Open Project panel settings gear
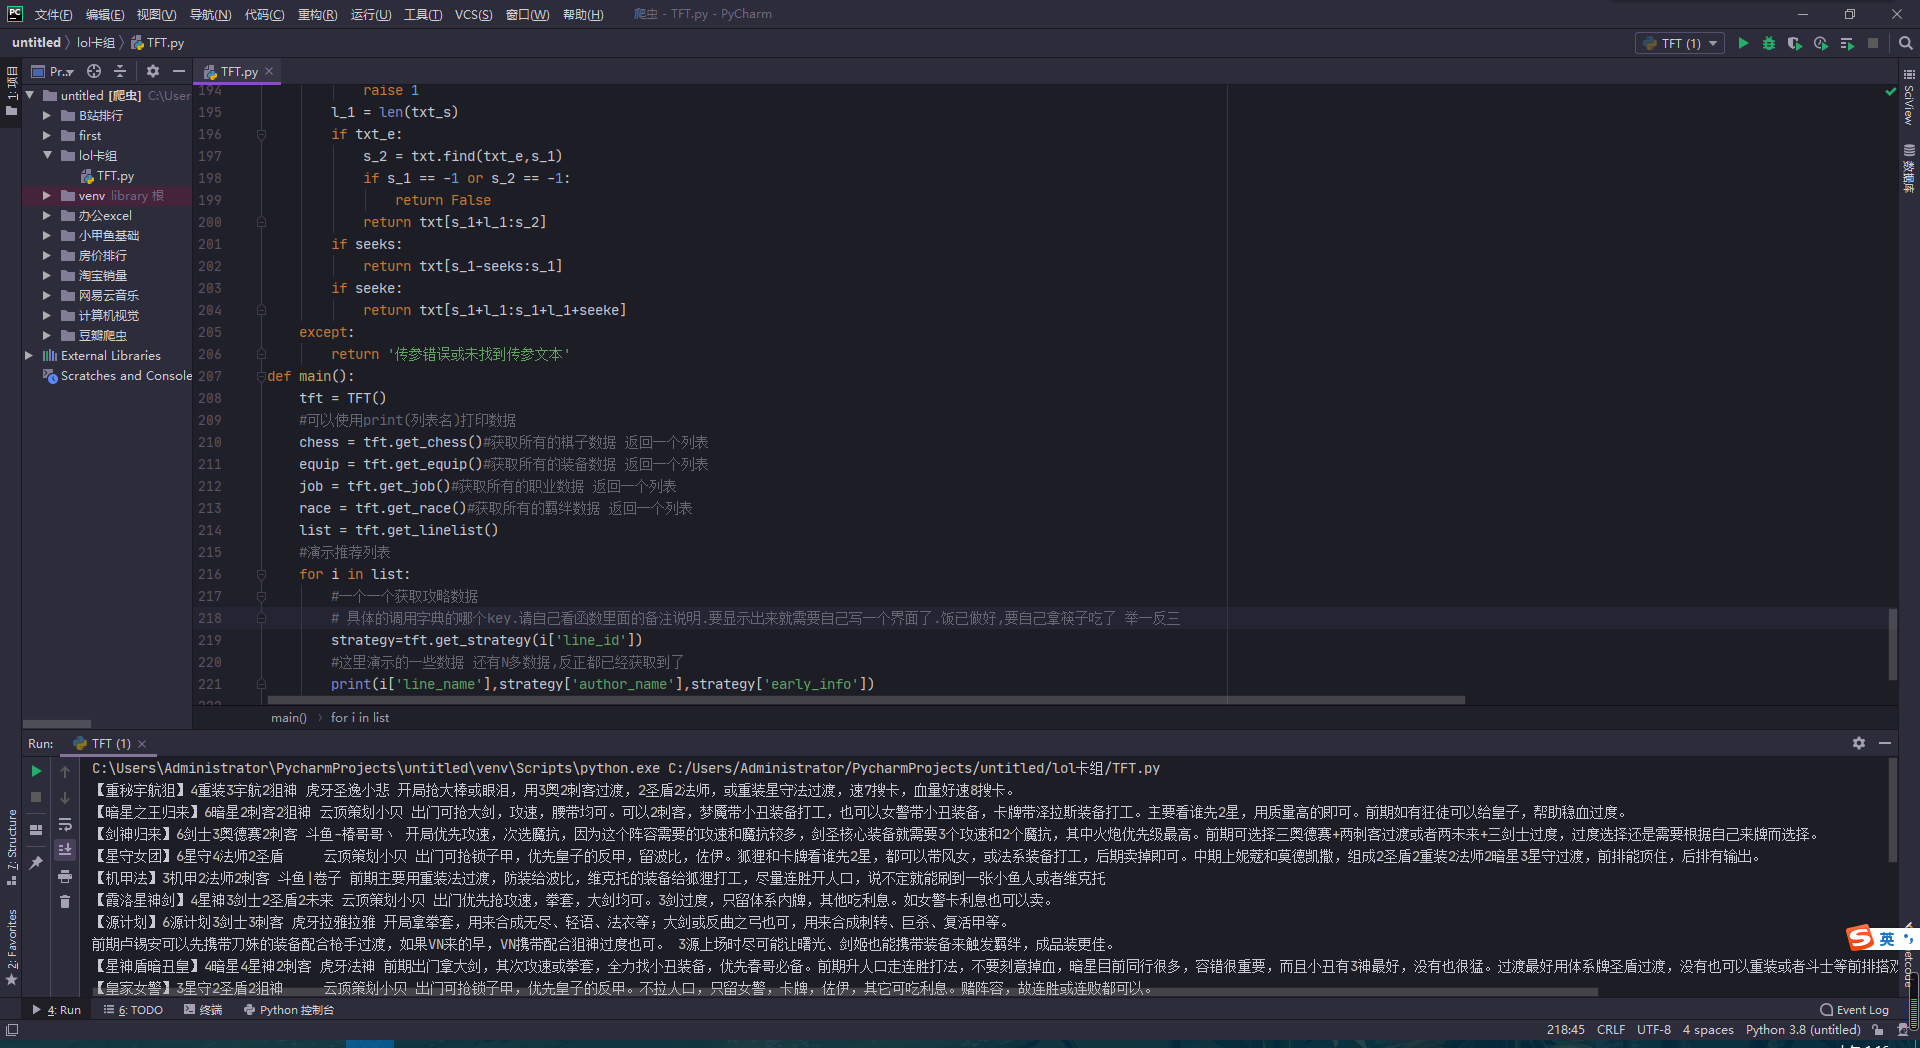The width and height of the screenshot is (1920, 1048). (153, 71)
